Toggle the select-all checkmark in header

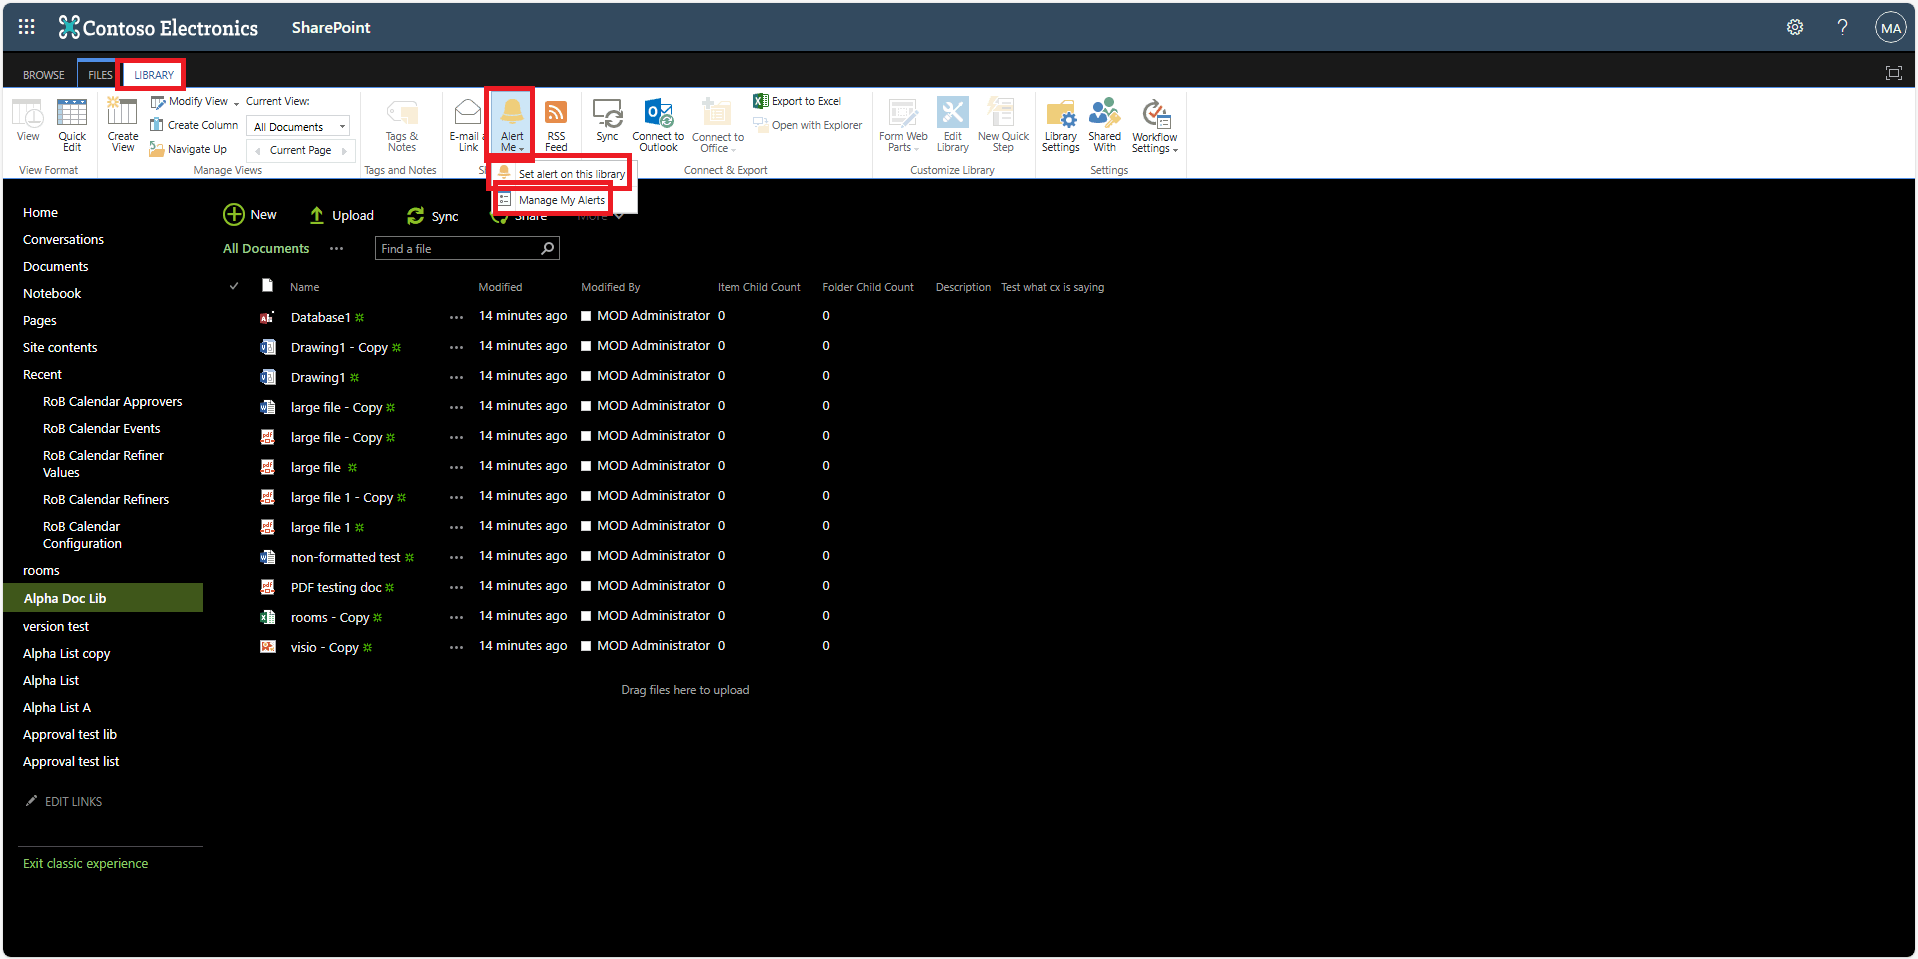[x=234, y=286]
